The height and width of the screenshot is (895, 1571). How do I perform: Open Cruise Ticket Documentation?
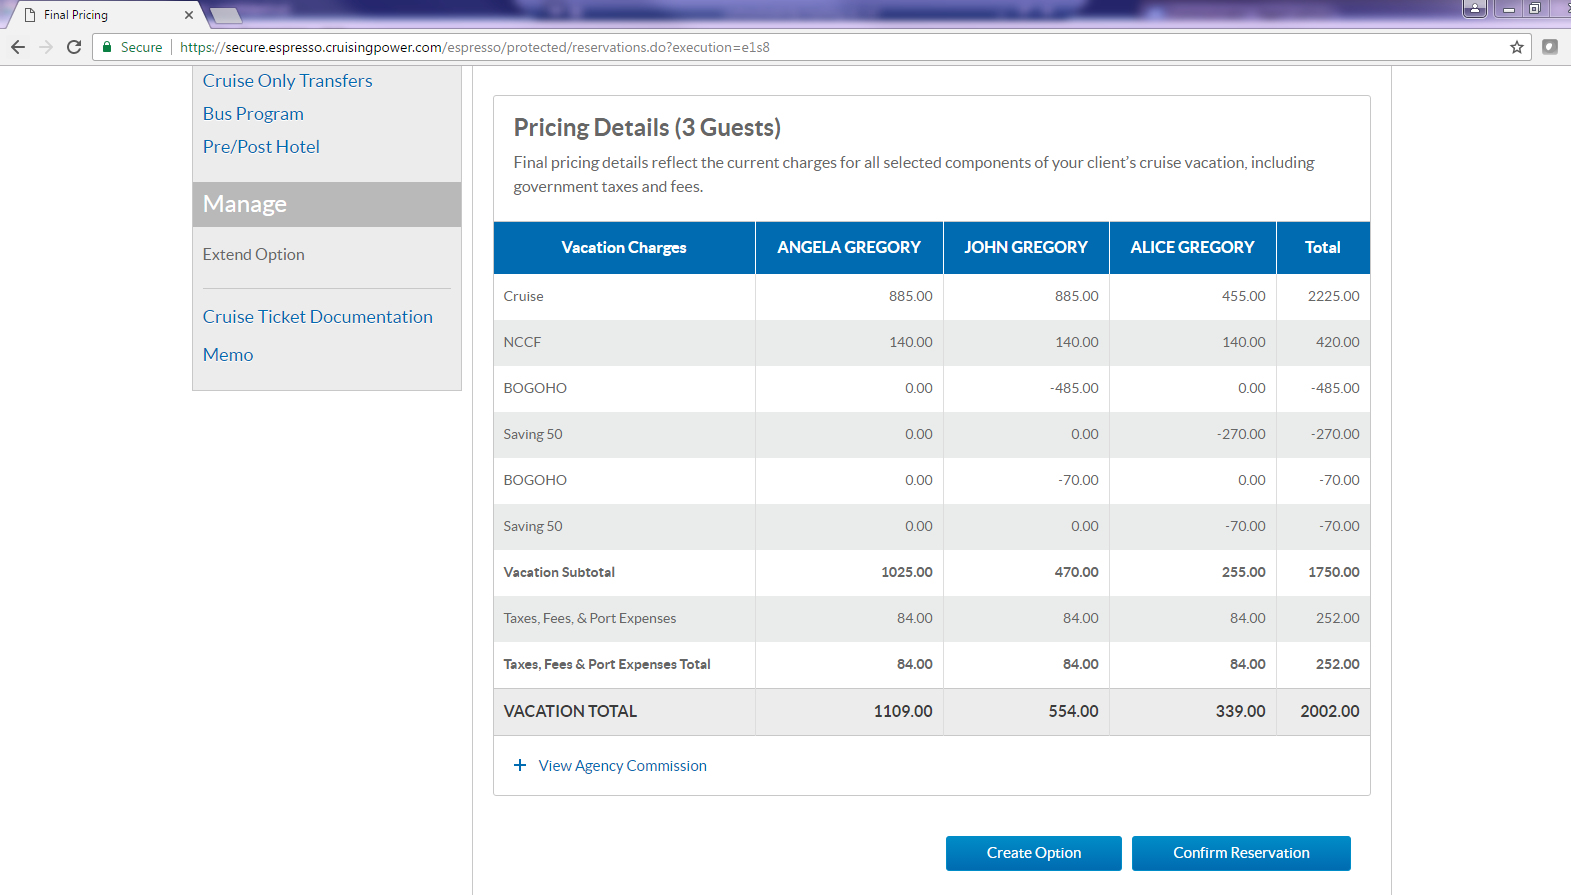(x=317, y=317)
